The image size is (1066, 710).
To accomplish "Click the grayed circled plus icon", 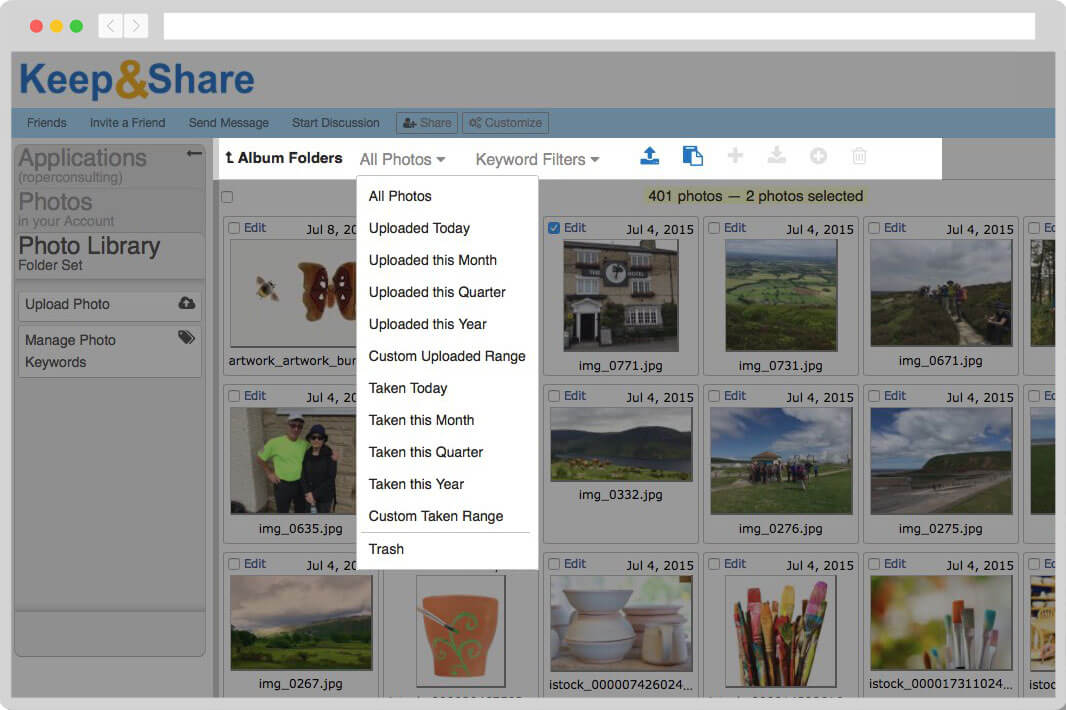I will pyautogui.click(x=819, y=156).
